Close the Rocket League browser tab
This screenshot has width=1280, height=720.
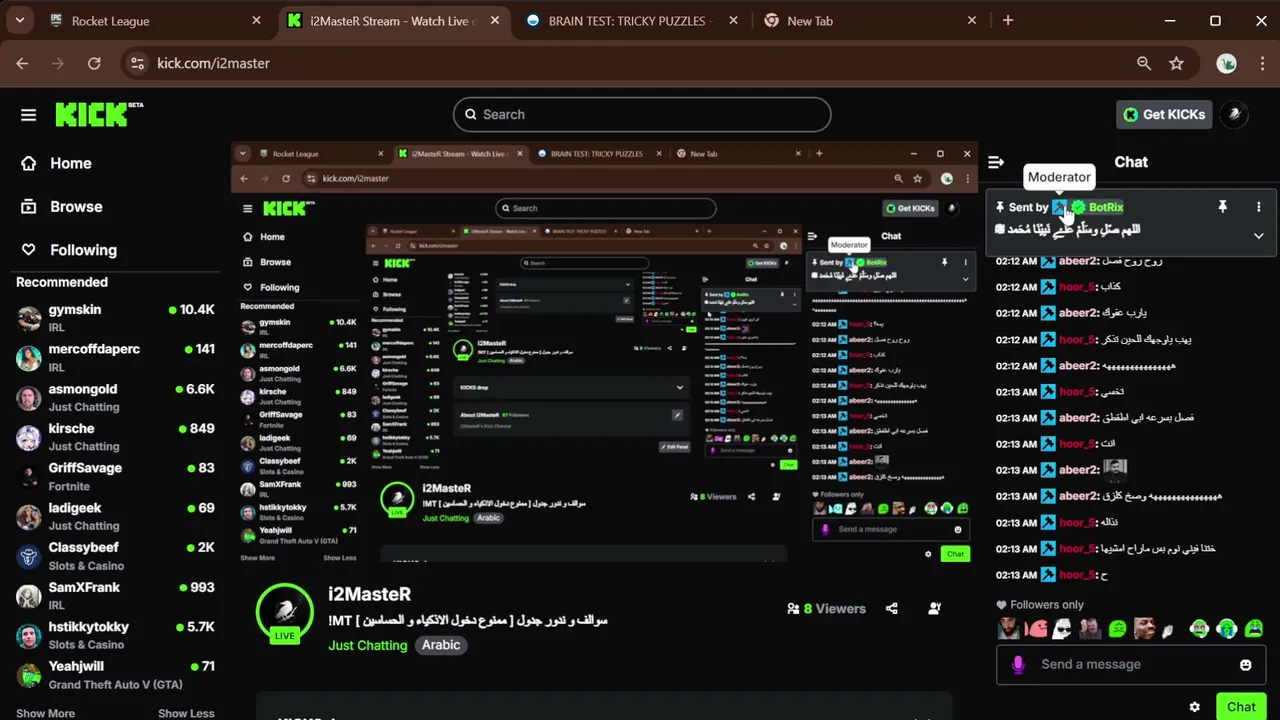pyautogui.click(x=256, y=20)
